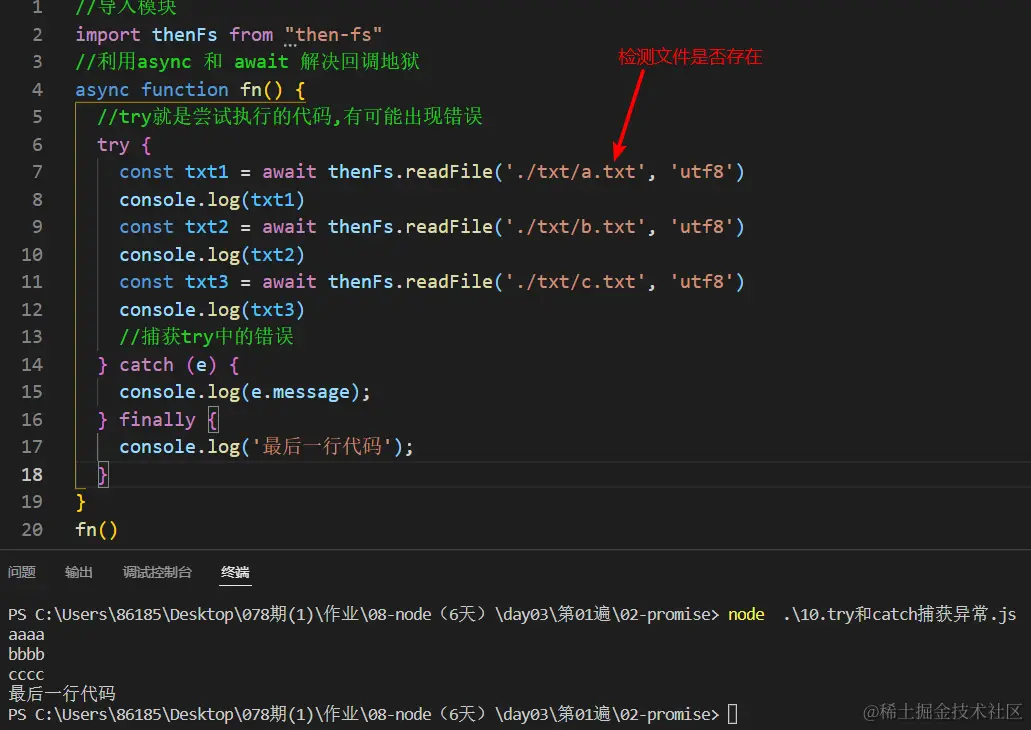Screen dimensions: 1031x730
Task: Click the comment //捕获try中的错误
Action: coord(206,337)
